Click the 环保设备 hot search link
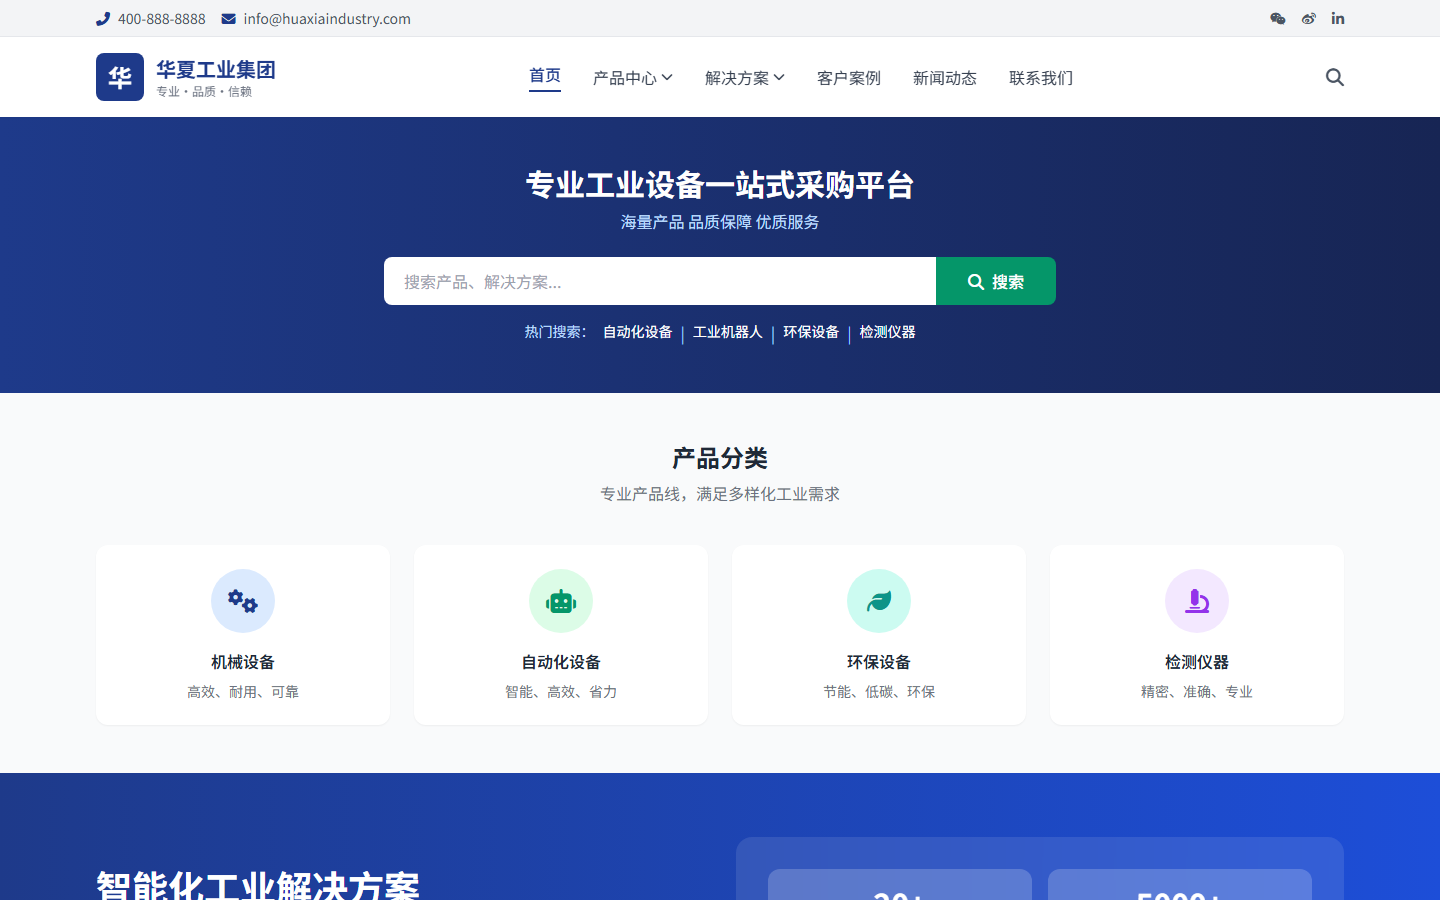Screen dimensions: 1440x900 coord(811,332)
